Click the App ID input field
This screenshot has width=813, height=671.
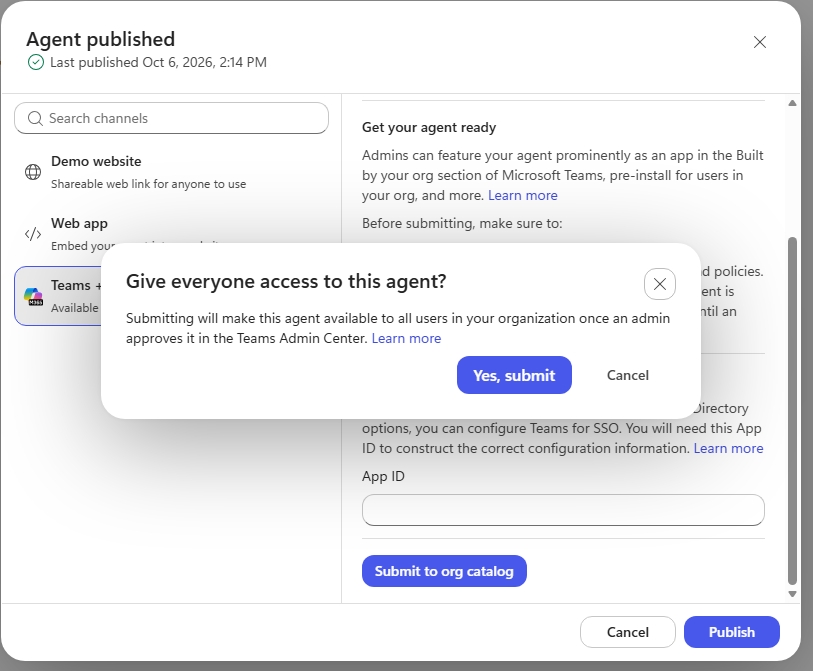[563, 510]
